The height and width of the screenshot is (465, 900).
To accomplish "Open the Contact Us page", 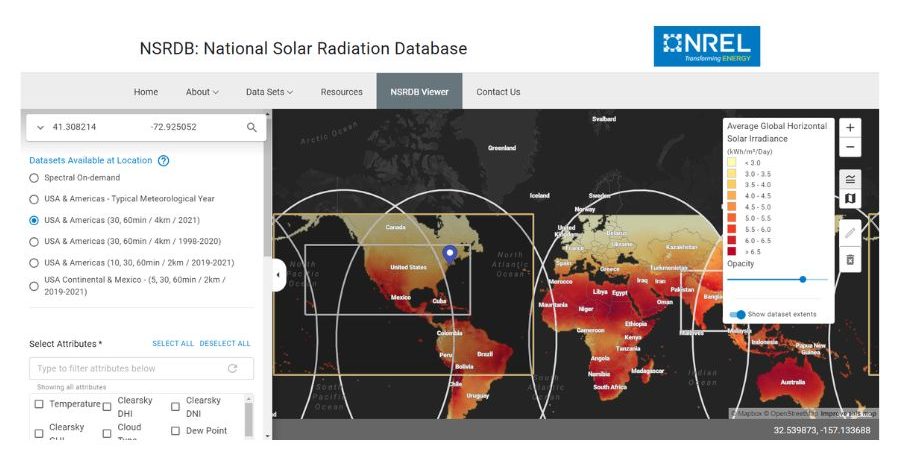I will 498,92.
